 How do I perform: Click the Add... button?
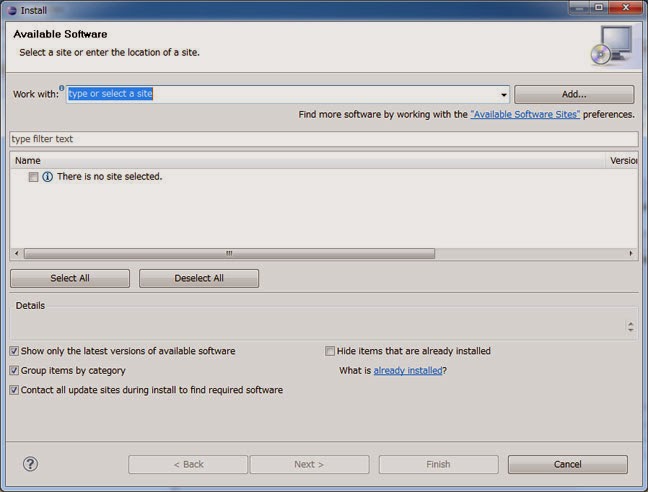coord(574,94)
